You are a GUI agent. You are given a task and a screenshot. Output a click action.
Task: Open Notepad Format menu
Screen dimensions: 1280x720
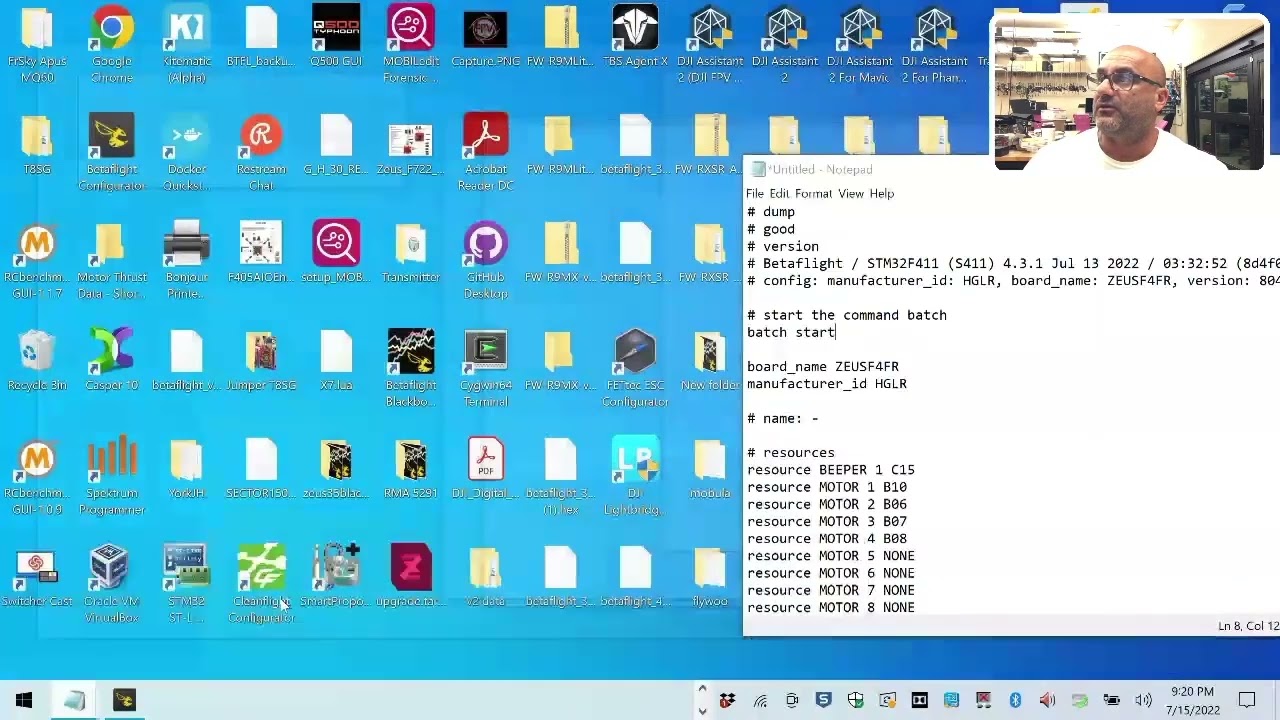813,193
